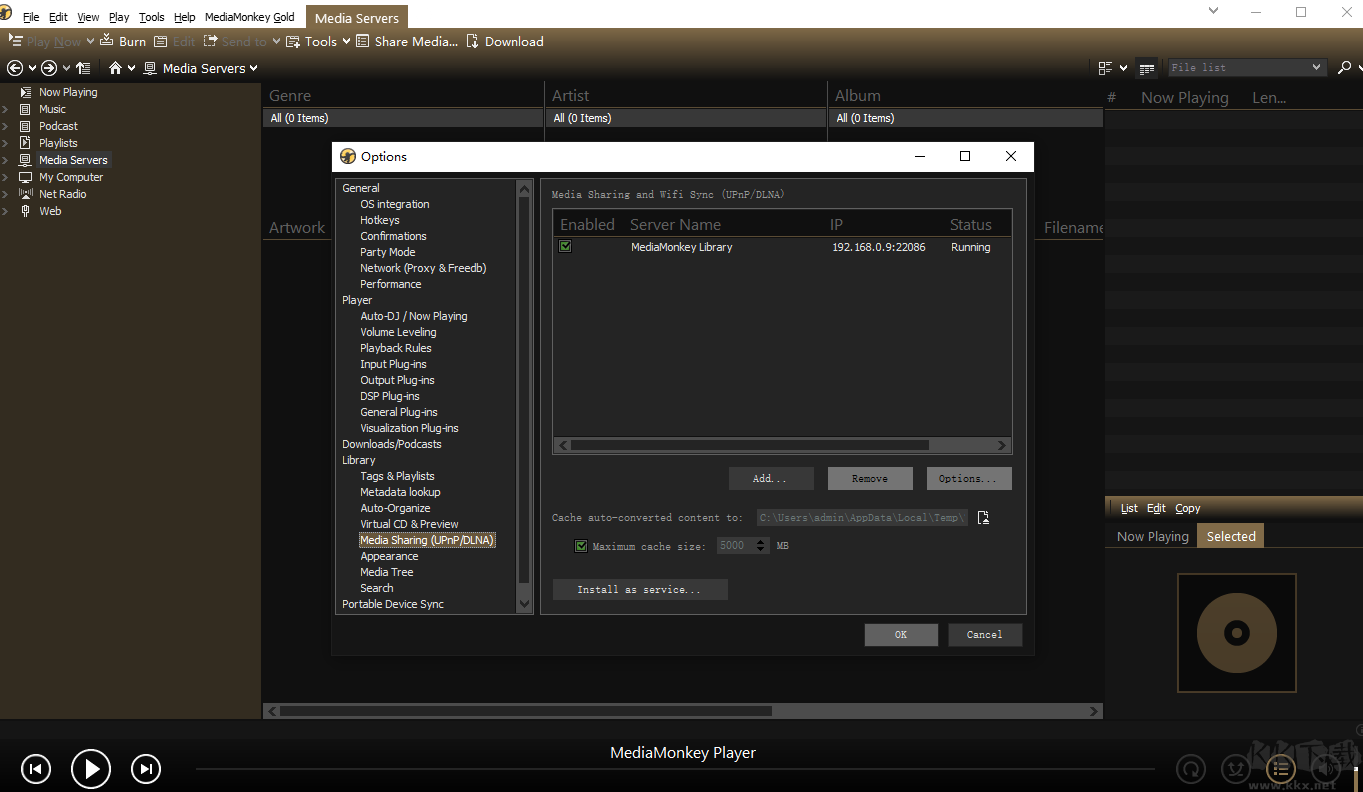Image resolution: width=1363 pixels, height=792 pixels.
Task: Toggle the Maximum cache size checkbox
Action: 581,546
